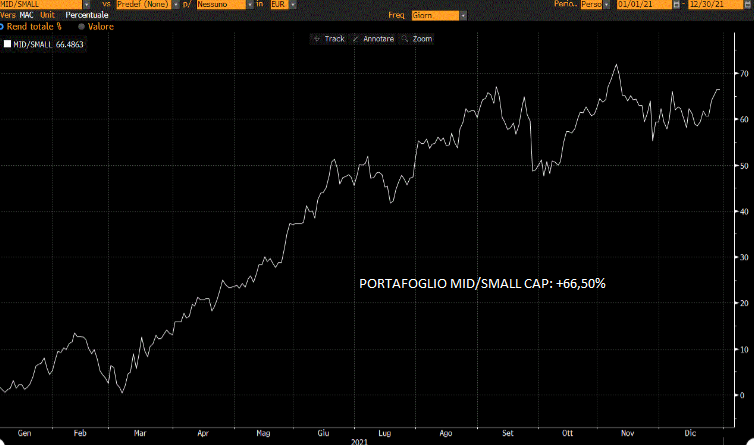This screenshot has width=754, height=445.
Task: Click the MID/SMALL security input field
Action: pyautogui.click(x=42, y=4)
